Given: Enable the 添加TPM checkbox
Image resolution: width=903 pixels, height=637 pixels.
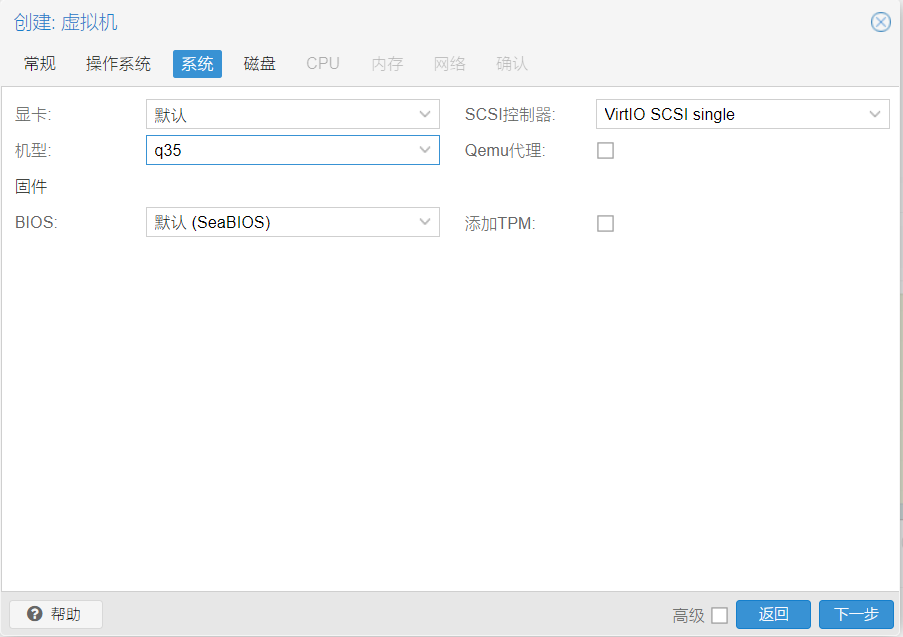Looking at the screenshot, I should coord(605,223).
